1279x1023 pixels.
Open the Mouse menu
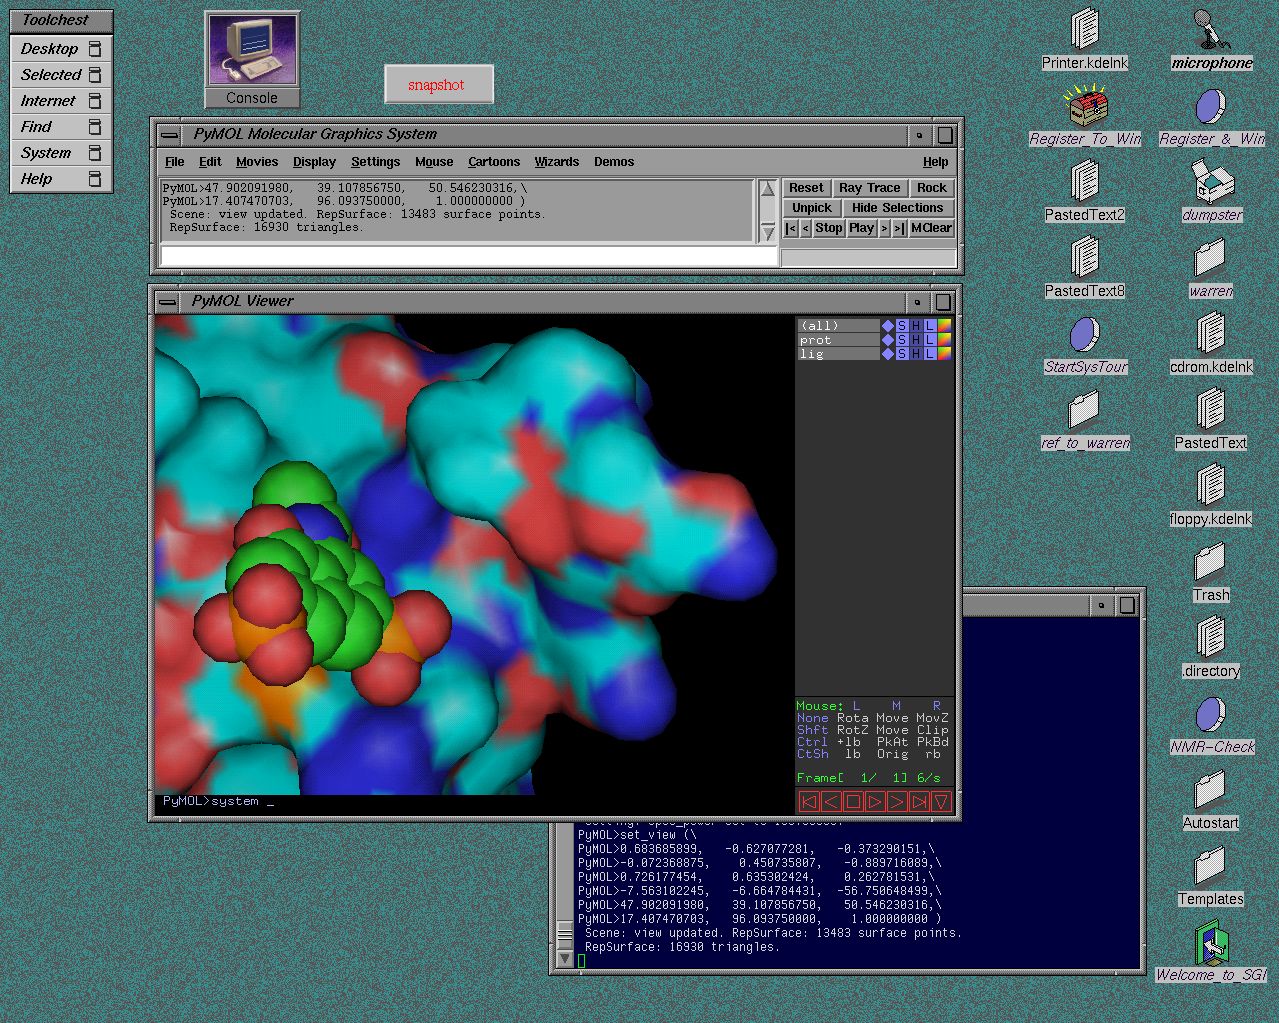[434, 162]
